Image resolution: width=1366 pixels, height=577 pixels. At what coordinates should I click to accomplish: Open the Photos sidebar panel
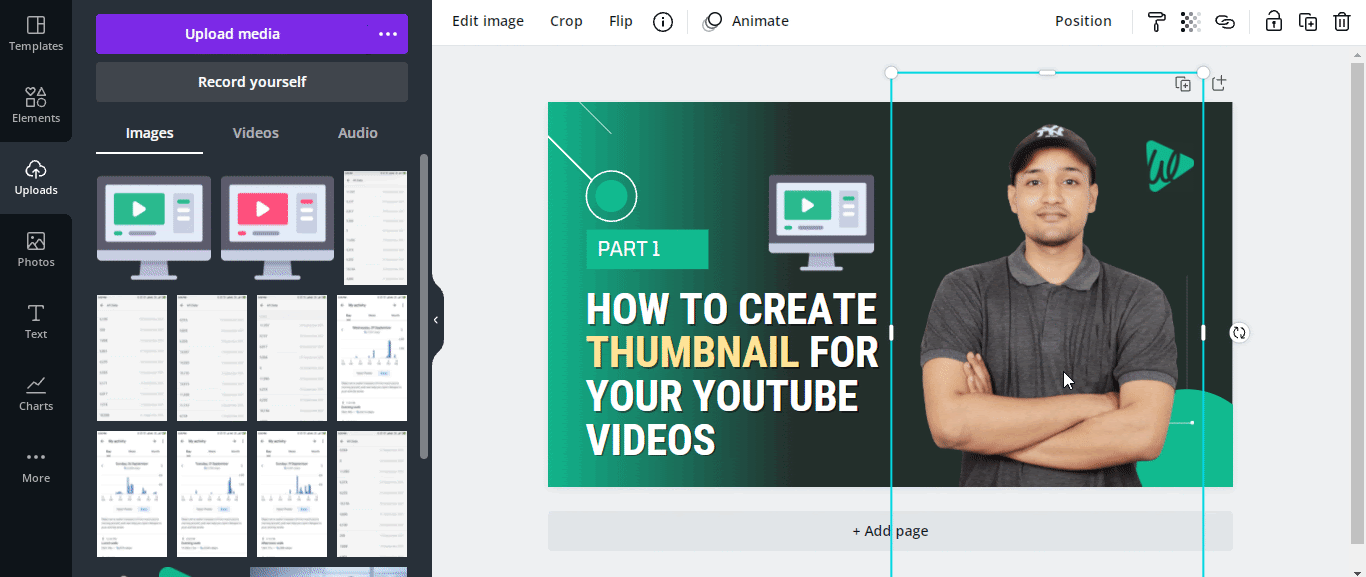click(x=36, y=250)
